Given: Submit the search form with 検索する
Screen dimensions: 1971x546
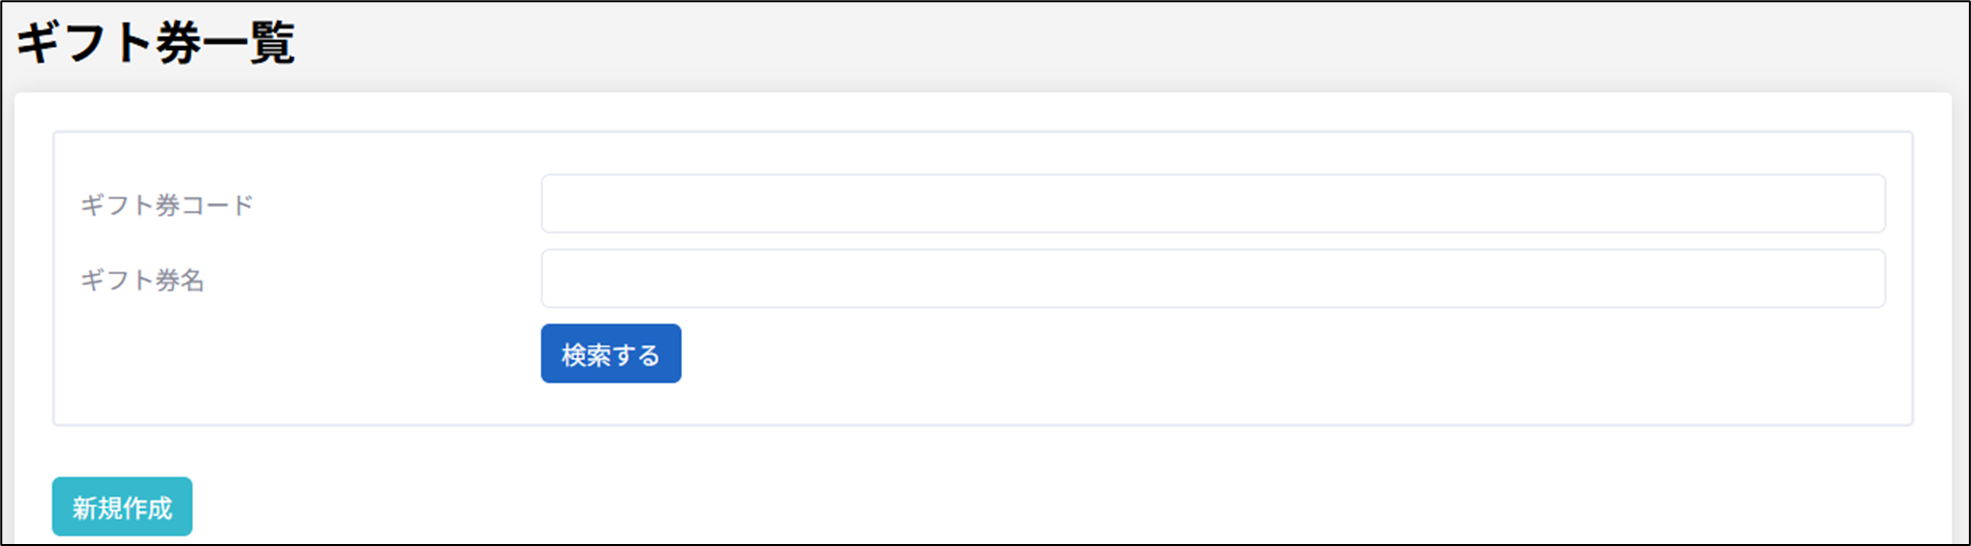Looking at the screenshot, I should coord(610,354).
